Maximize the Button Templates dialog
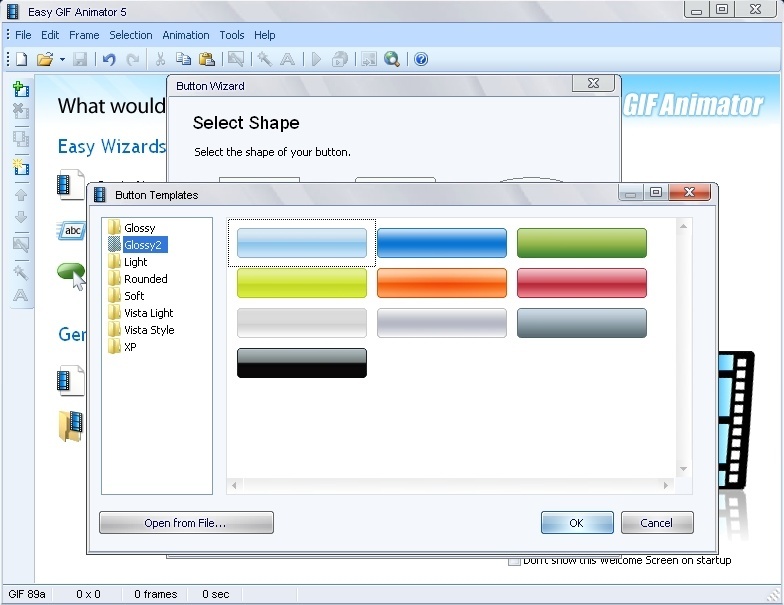784x605 pixels. pyautogui.click(x=656, y=192)
